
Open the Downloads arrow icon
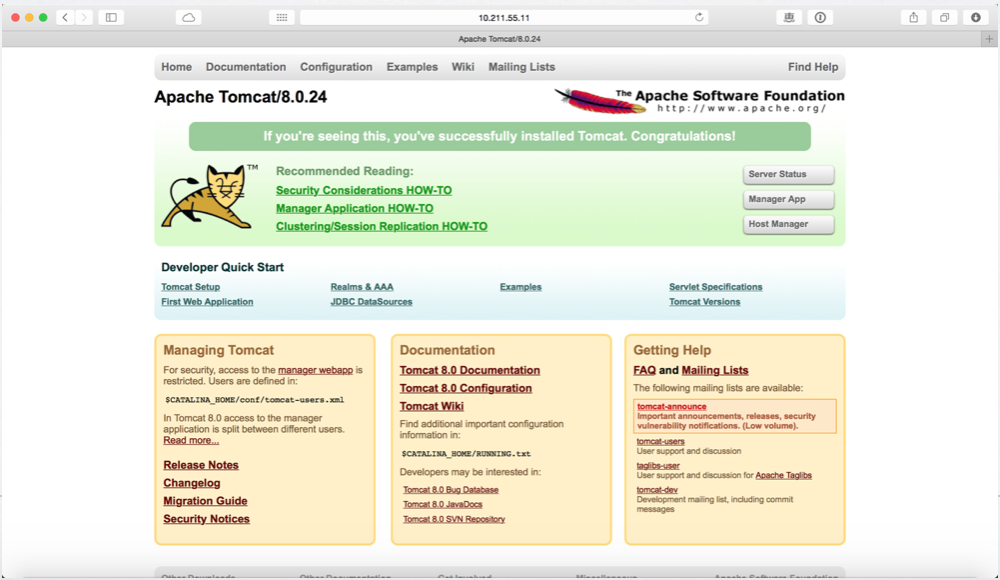975,17
